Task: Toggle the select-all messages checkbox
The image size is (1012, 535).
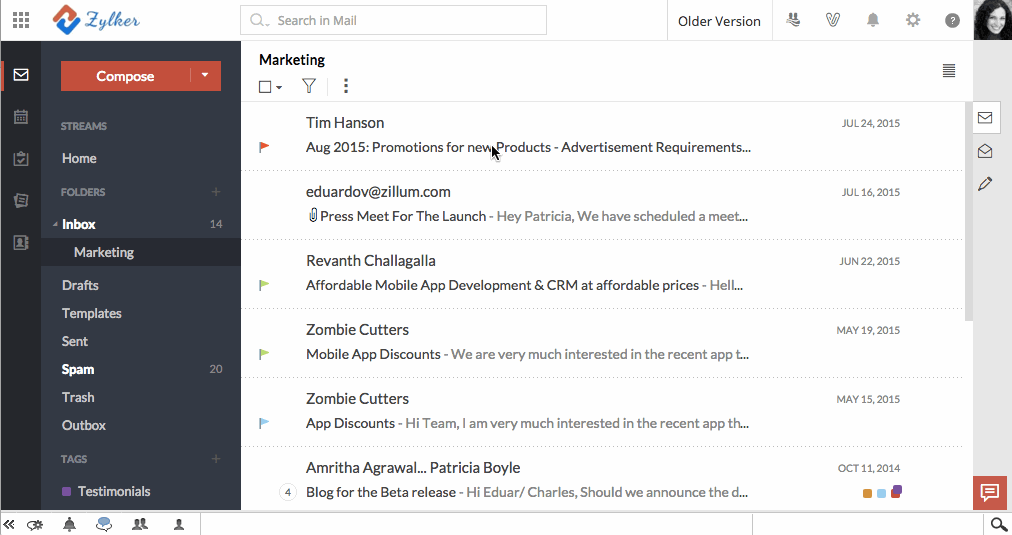Action: click(265, 87)
